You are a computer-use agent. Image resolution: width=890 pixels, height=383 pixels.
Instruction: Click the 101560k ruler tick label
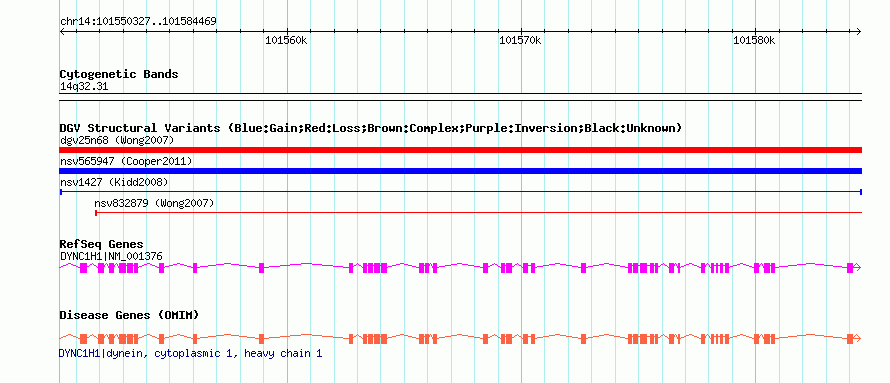point(287,41)
